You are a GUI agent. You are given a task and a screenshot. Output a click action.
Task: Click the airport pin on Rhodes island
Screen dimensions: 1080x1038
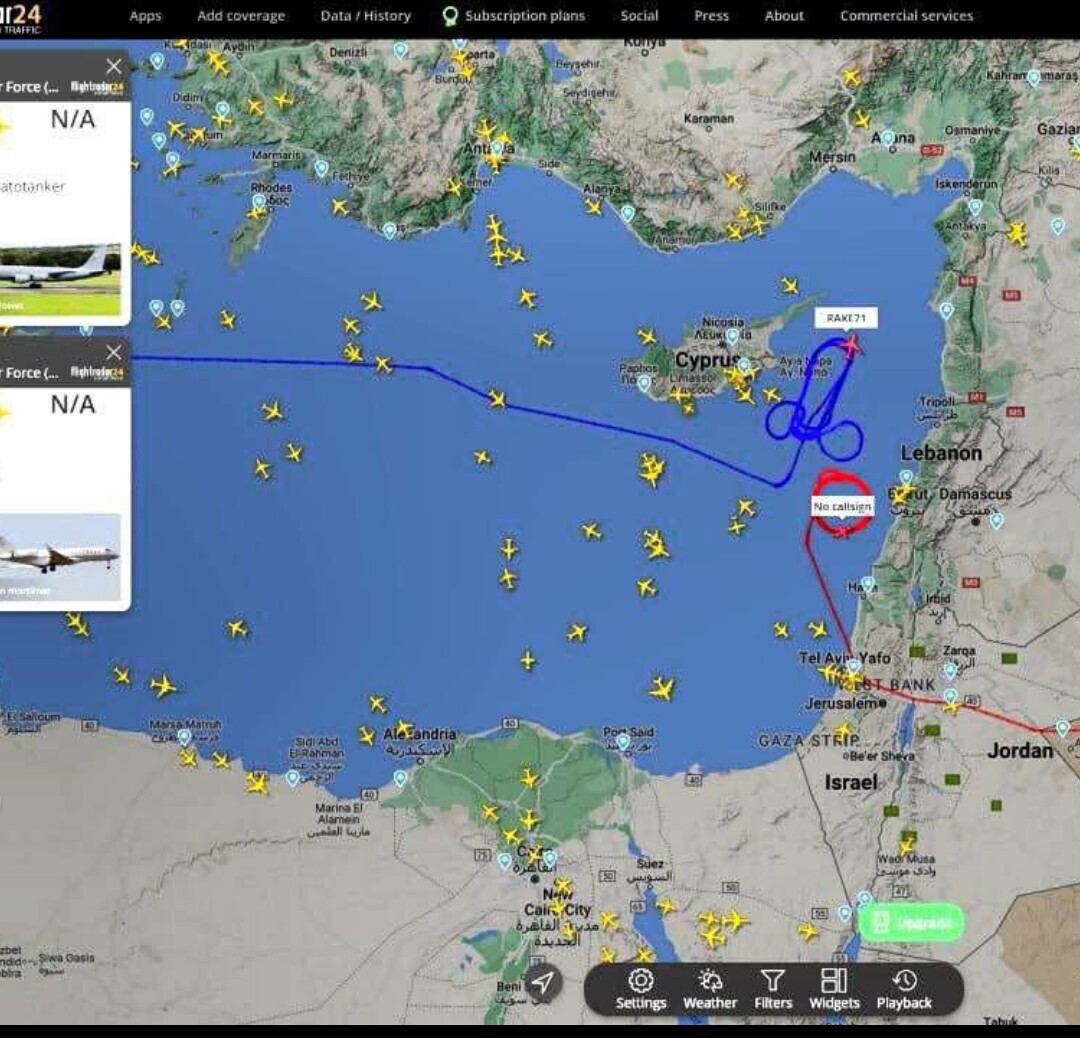[x=259, y=201]
